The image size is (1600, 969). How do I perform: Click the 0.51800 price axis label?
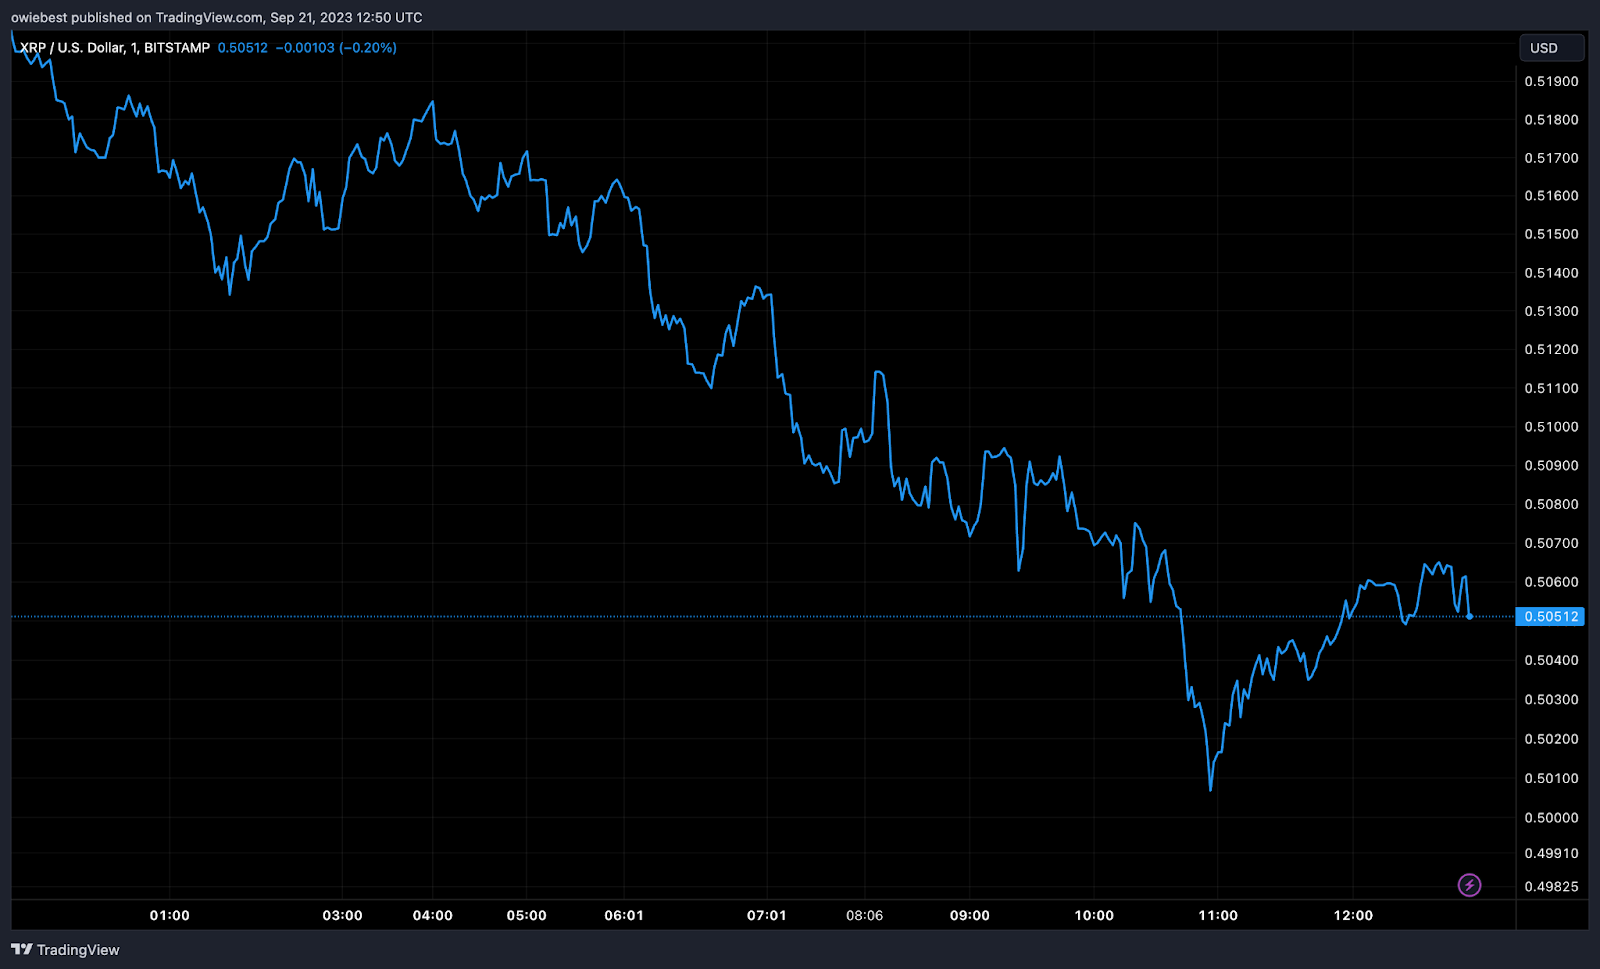tap(1551, 119)
